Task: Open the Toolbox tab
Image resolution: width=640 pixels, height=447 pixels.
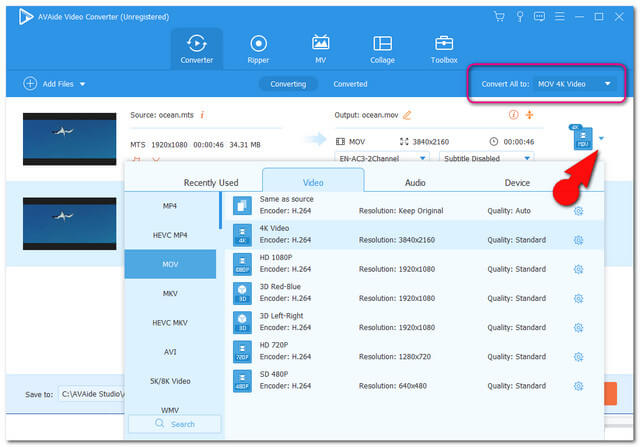Action: pyautogui.click(x=444, y=49)
